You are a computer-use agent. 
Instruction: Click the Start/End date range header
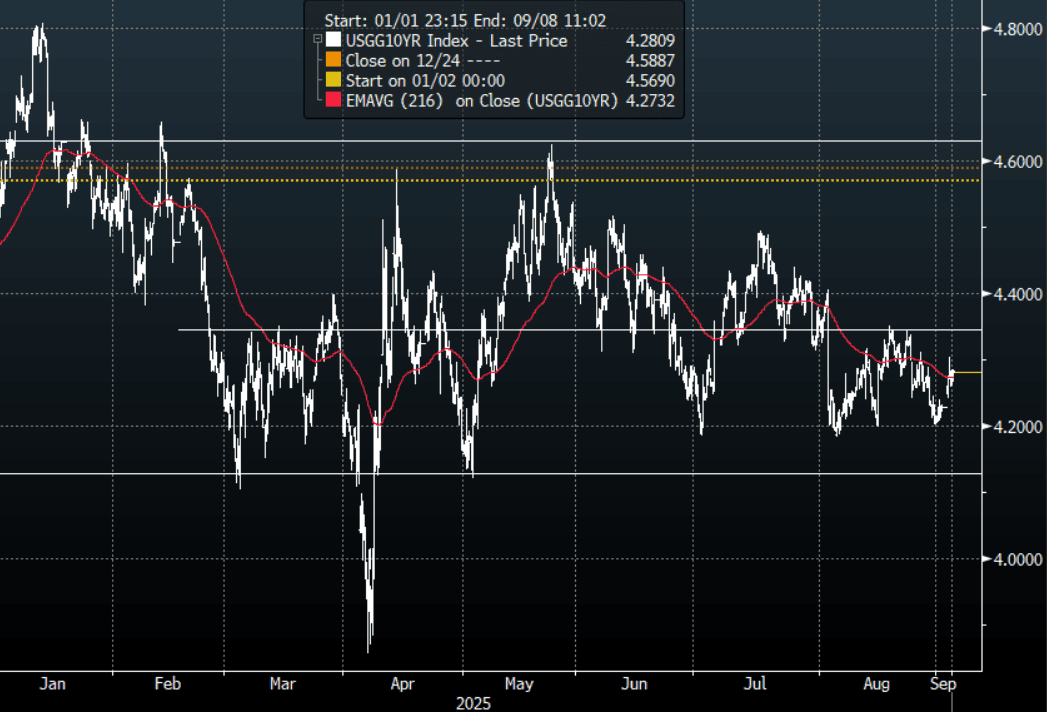[x=463, y=18]
